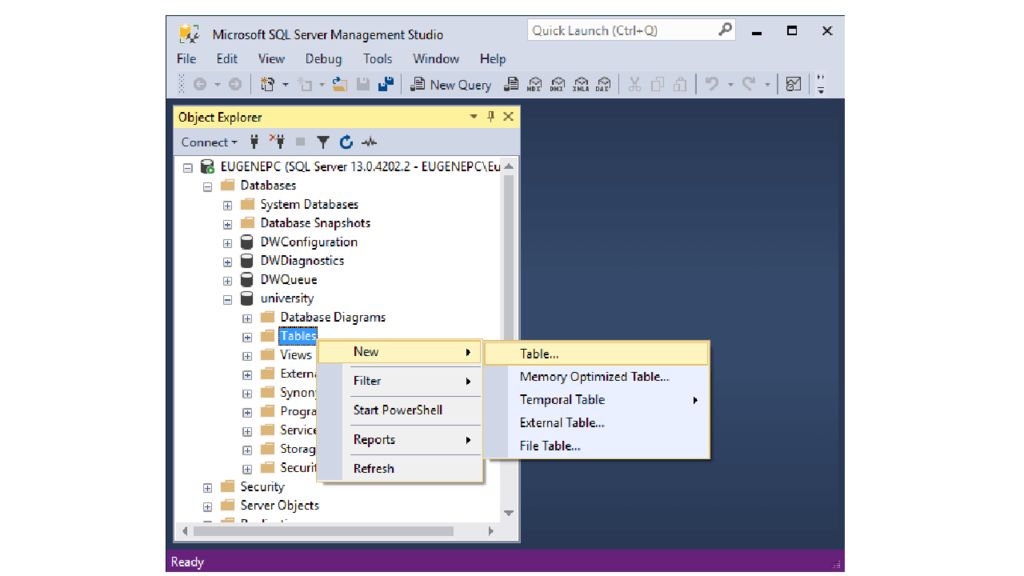Click the Open File folder icon

340,84
